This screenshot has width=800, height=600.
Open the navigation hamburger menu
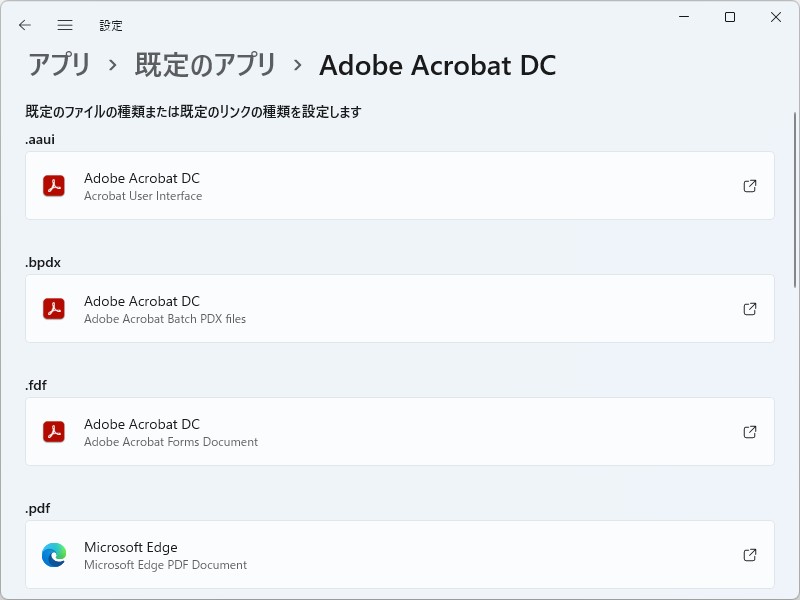[64, 25]
